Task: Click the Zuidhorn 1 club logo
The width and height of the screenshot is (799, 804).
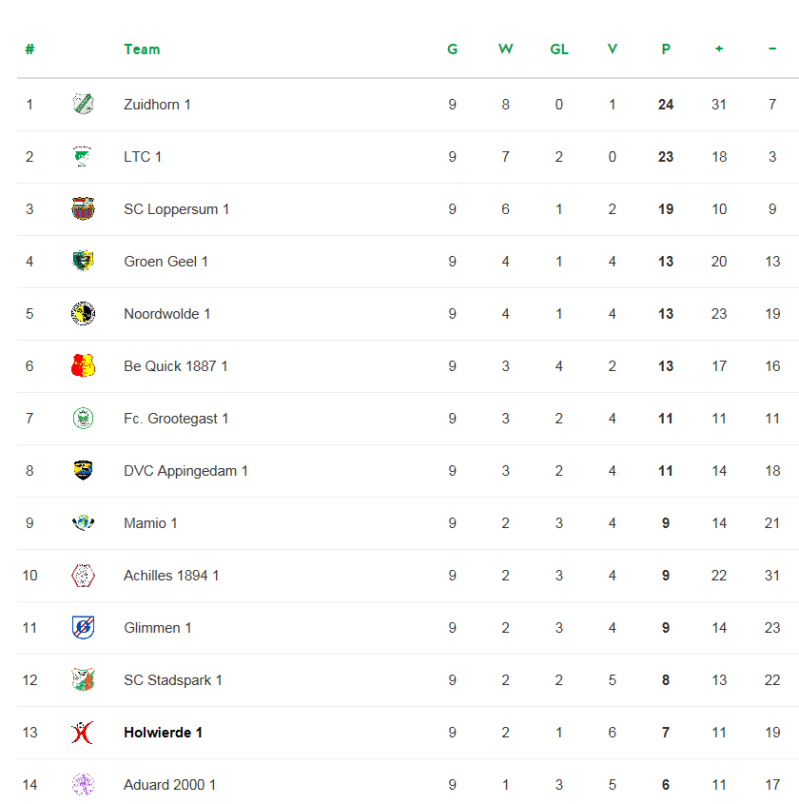Action: [x=83, y=104]
